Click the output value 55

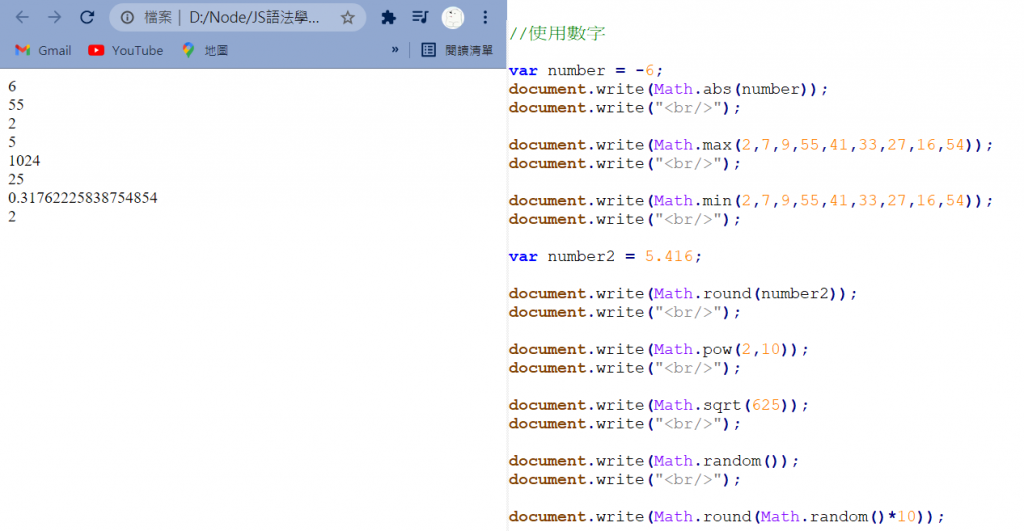pos(16,105)
